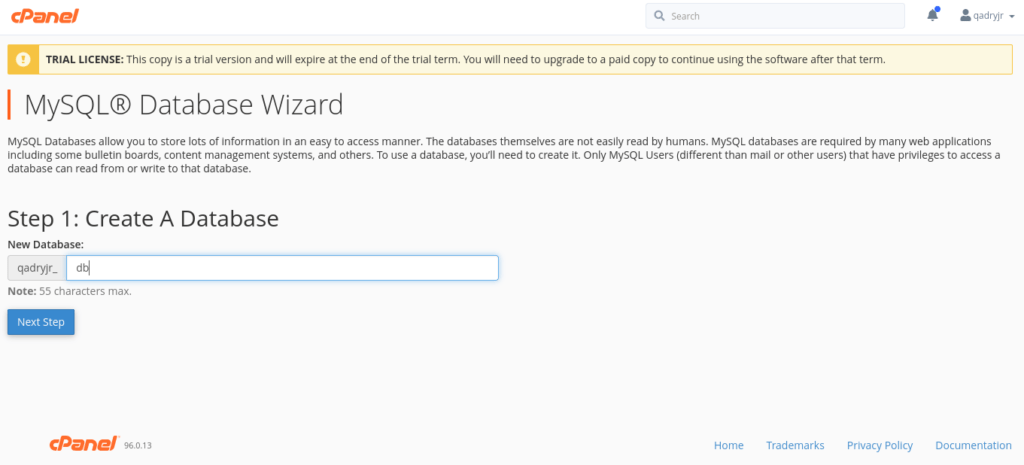1024x465 pixels.
Task: Click the TRIAL LICENSE banner text
Action: pyautogui.click(x=465, y=59)
